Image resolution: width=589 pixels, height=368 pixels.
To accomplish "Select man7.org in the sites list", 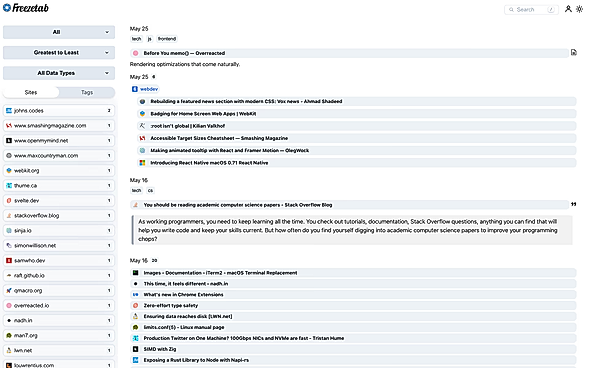I will pos(59,336).
